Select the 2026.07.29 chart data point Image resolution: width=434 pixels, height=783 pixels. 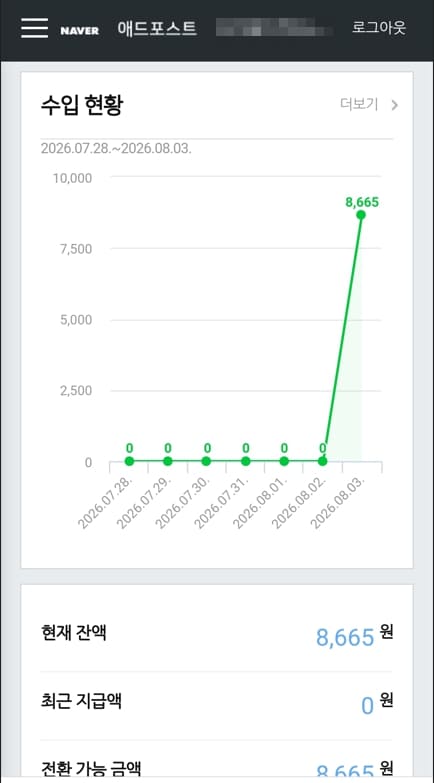168,461
